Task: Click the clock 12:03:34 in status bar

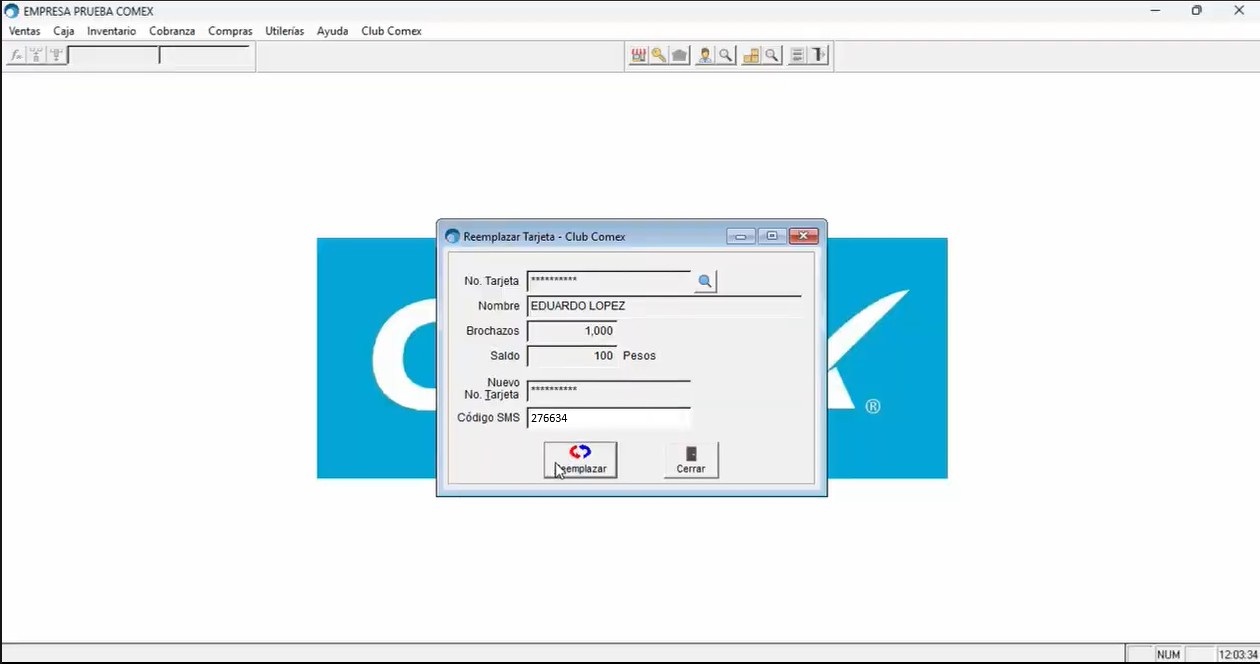Action: tap(1237, 655)
